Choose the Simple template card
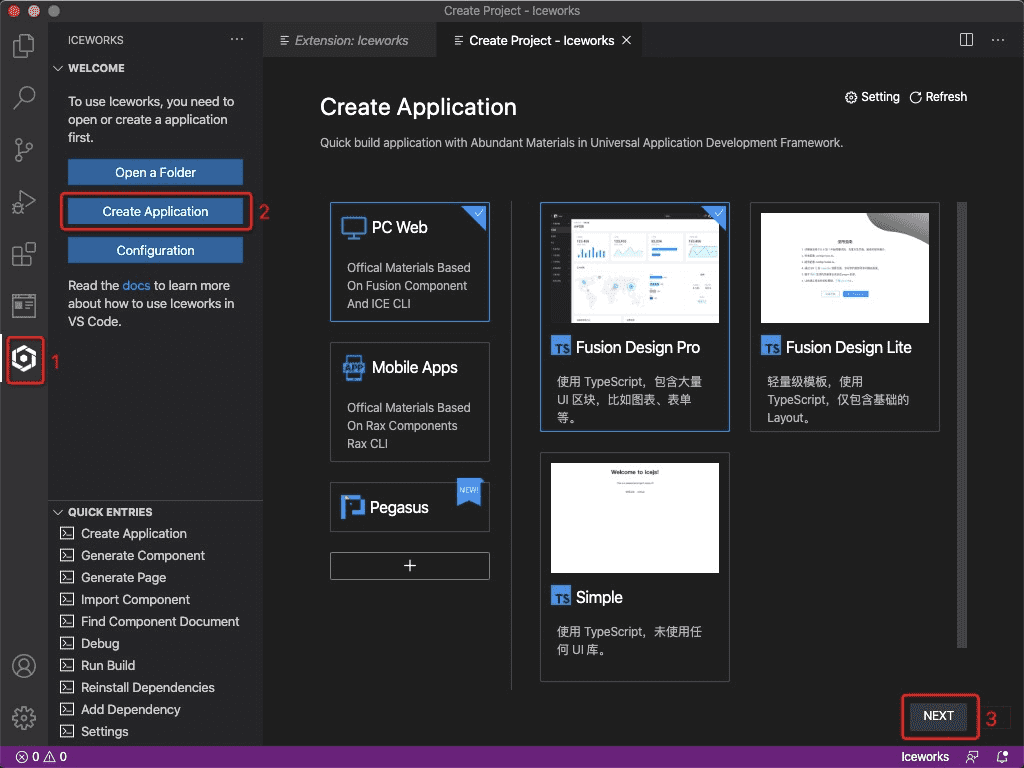 634,567
